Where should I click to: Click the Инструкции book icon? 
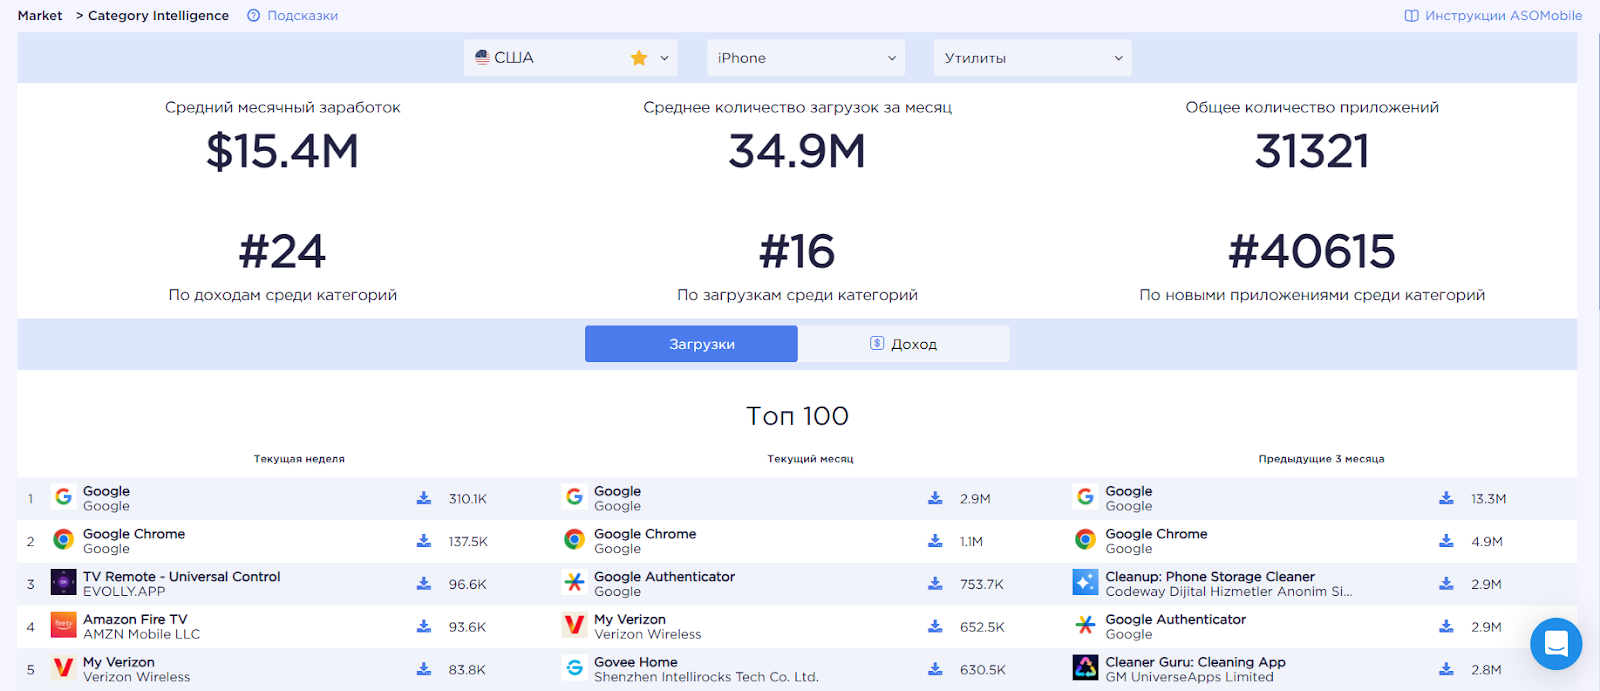1412,16
